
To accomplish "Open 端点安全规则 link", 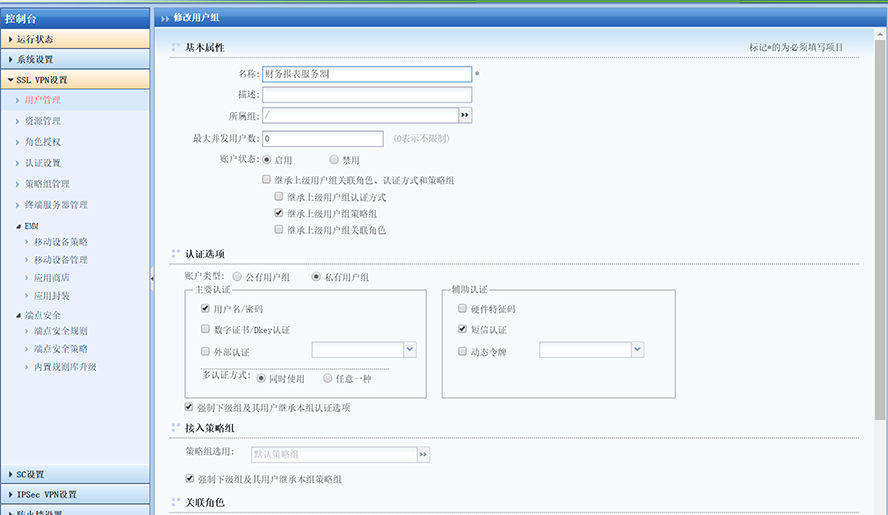I will coord(60,331).
